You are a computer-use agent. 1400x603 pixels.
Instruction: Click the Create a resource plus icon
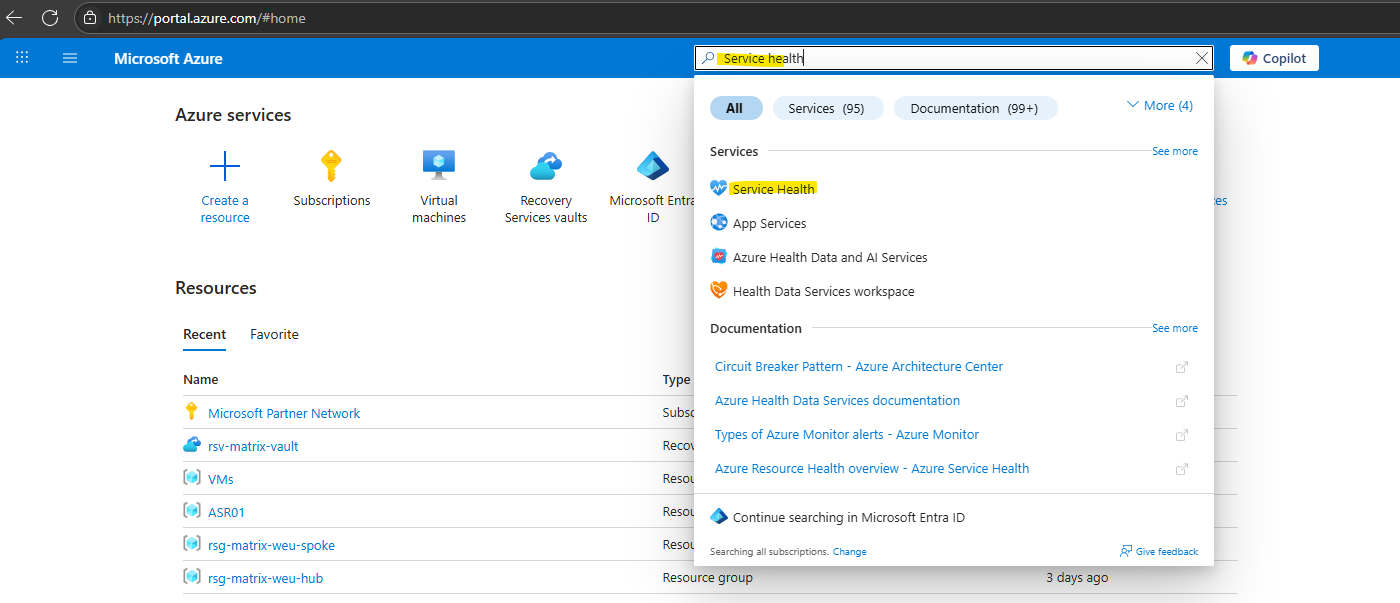[225, 165]
